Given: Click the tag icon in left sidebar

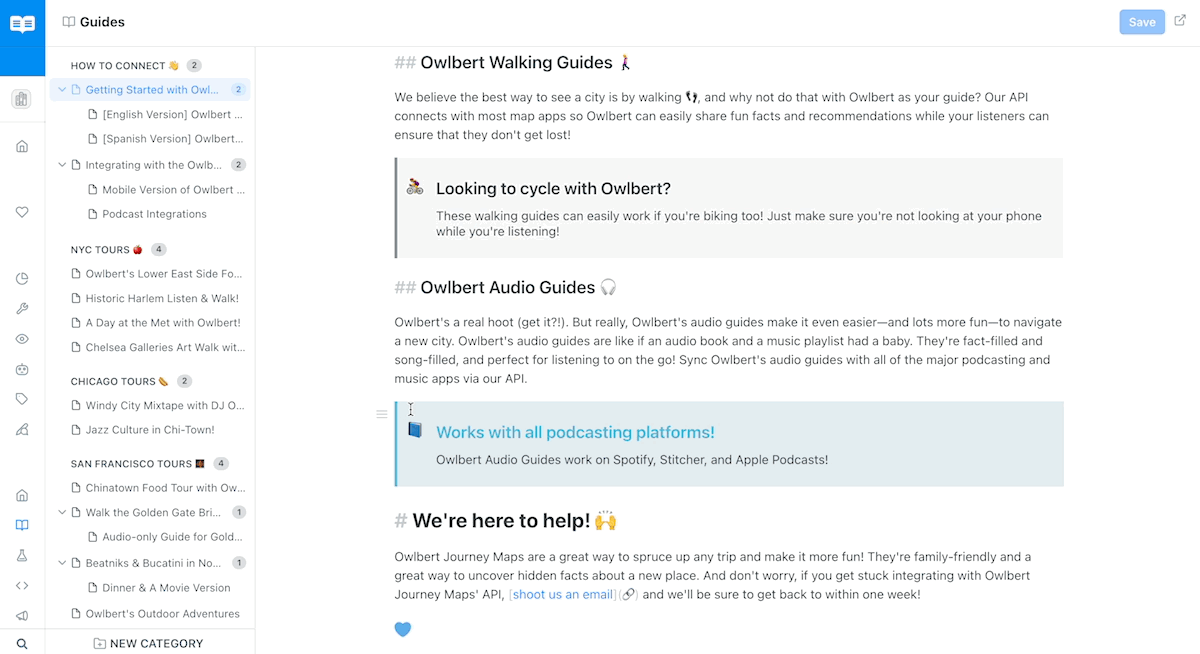Looking at the screenshot, I should tap(22, 399).
